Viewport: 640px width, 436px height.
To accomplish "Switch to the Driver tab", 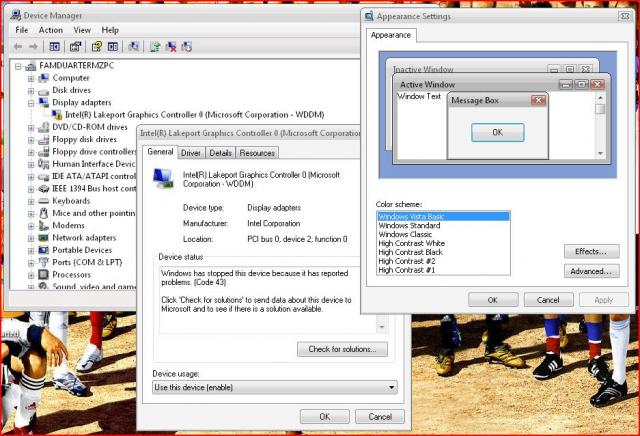I will [x=191, y=153].
